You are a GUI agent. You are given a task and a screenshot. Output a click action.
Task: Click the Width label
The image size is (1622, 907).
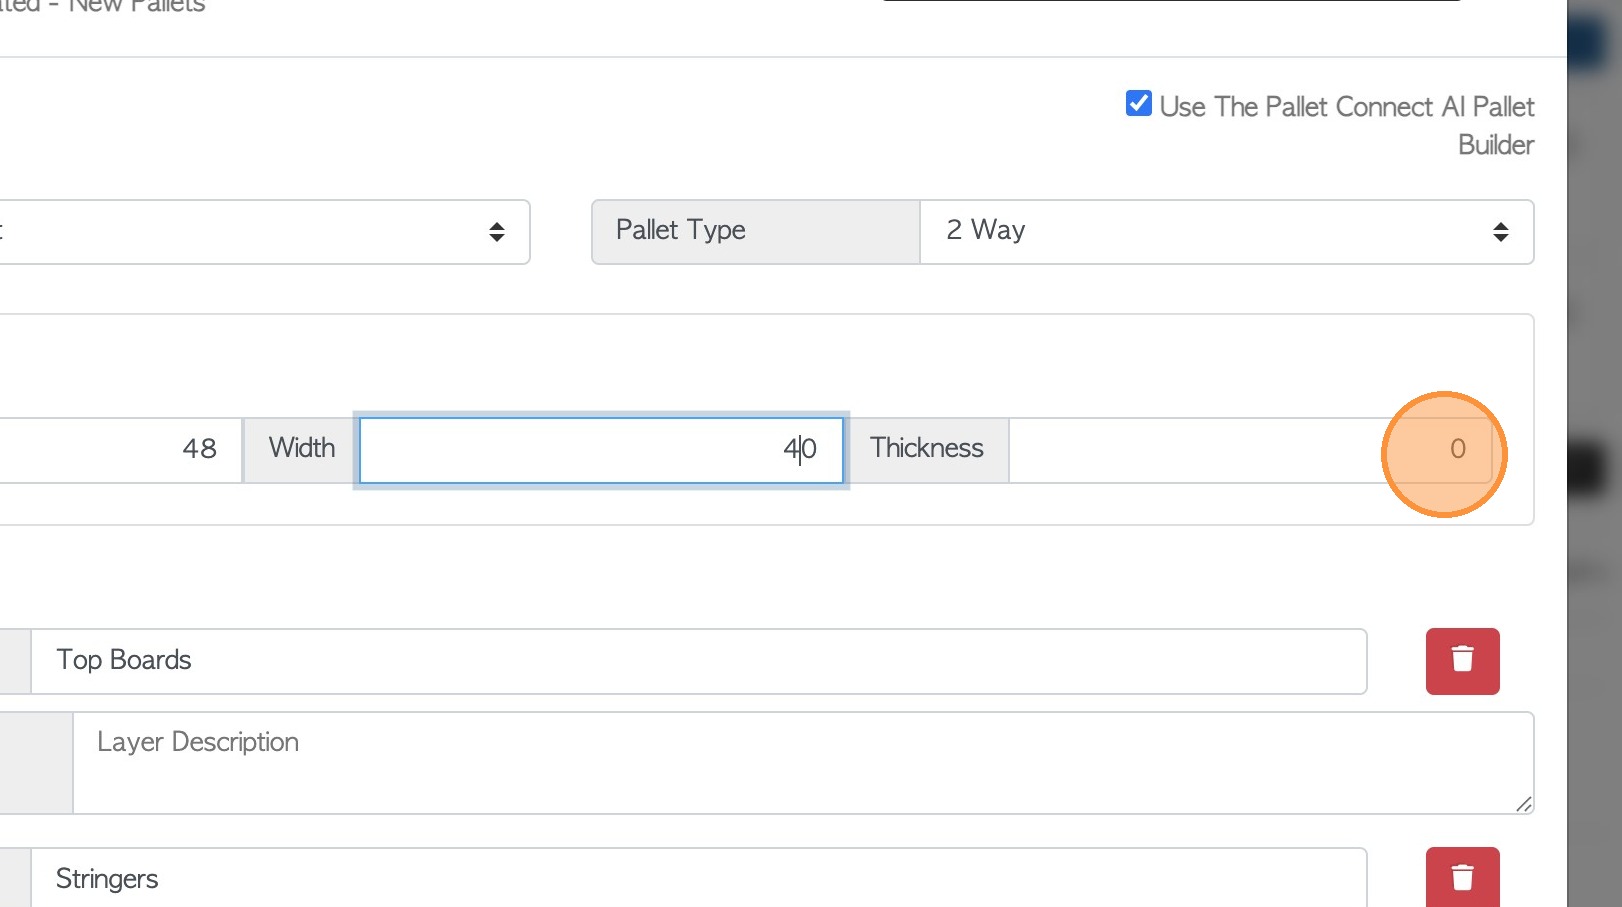click(301, 449)
